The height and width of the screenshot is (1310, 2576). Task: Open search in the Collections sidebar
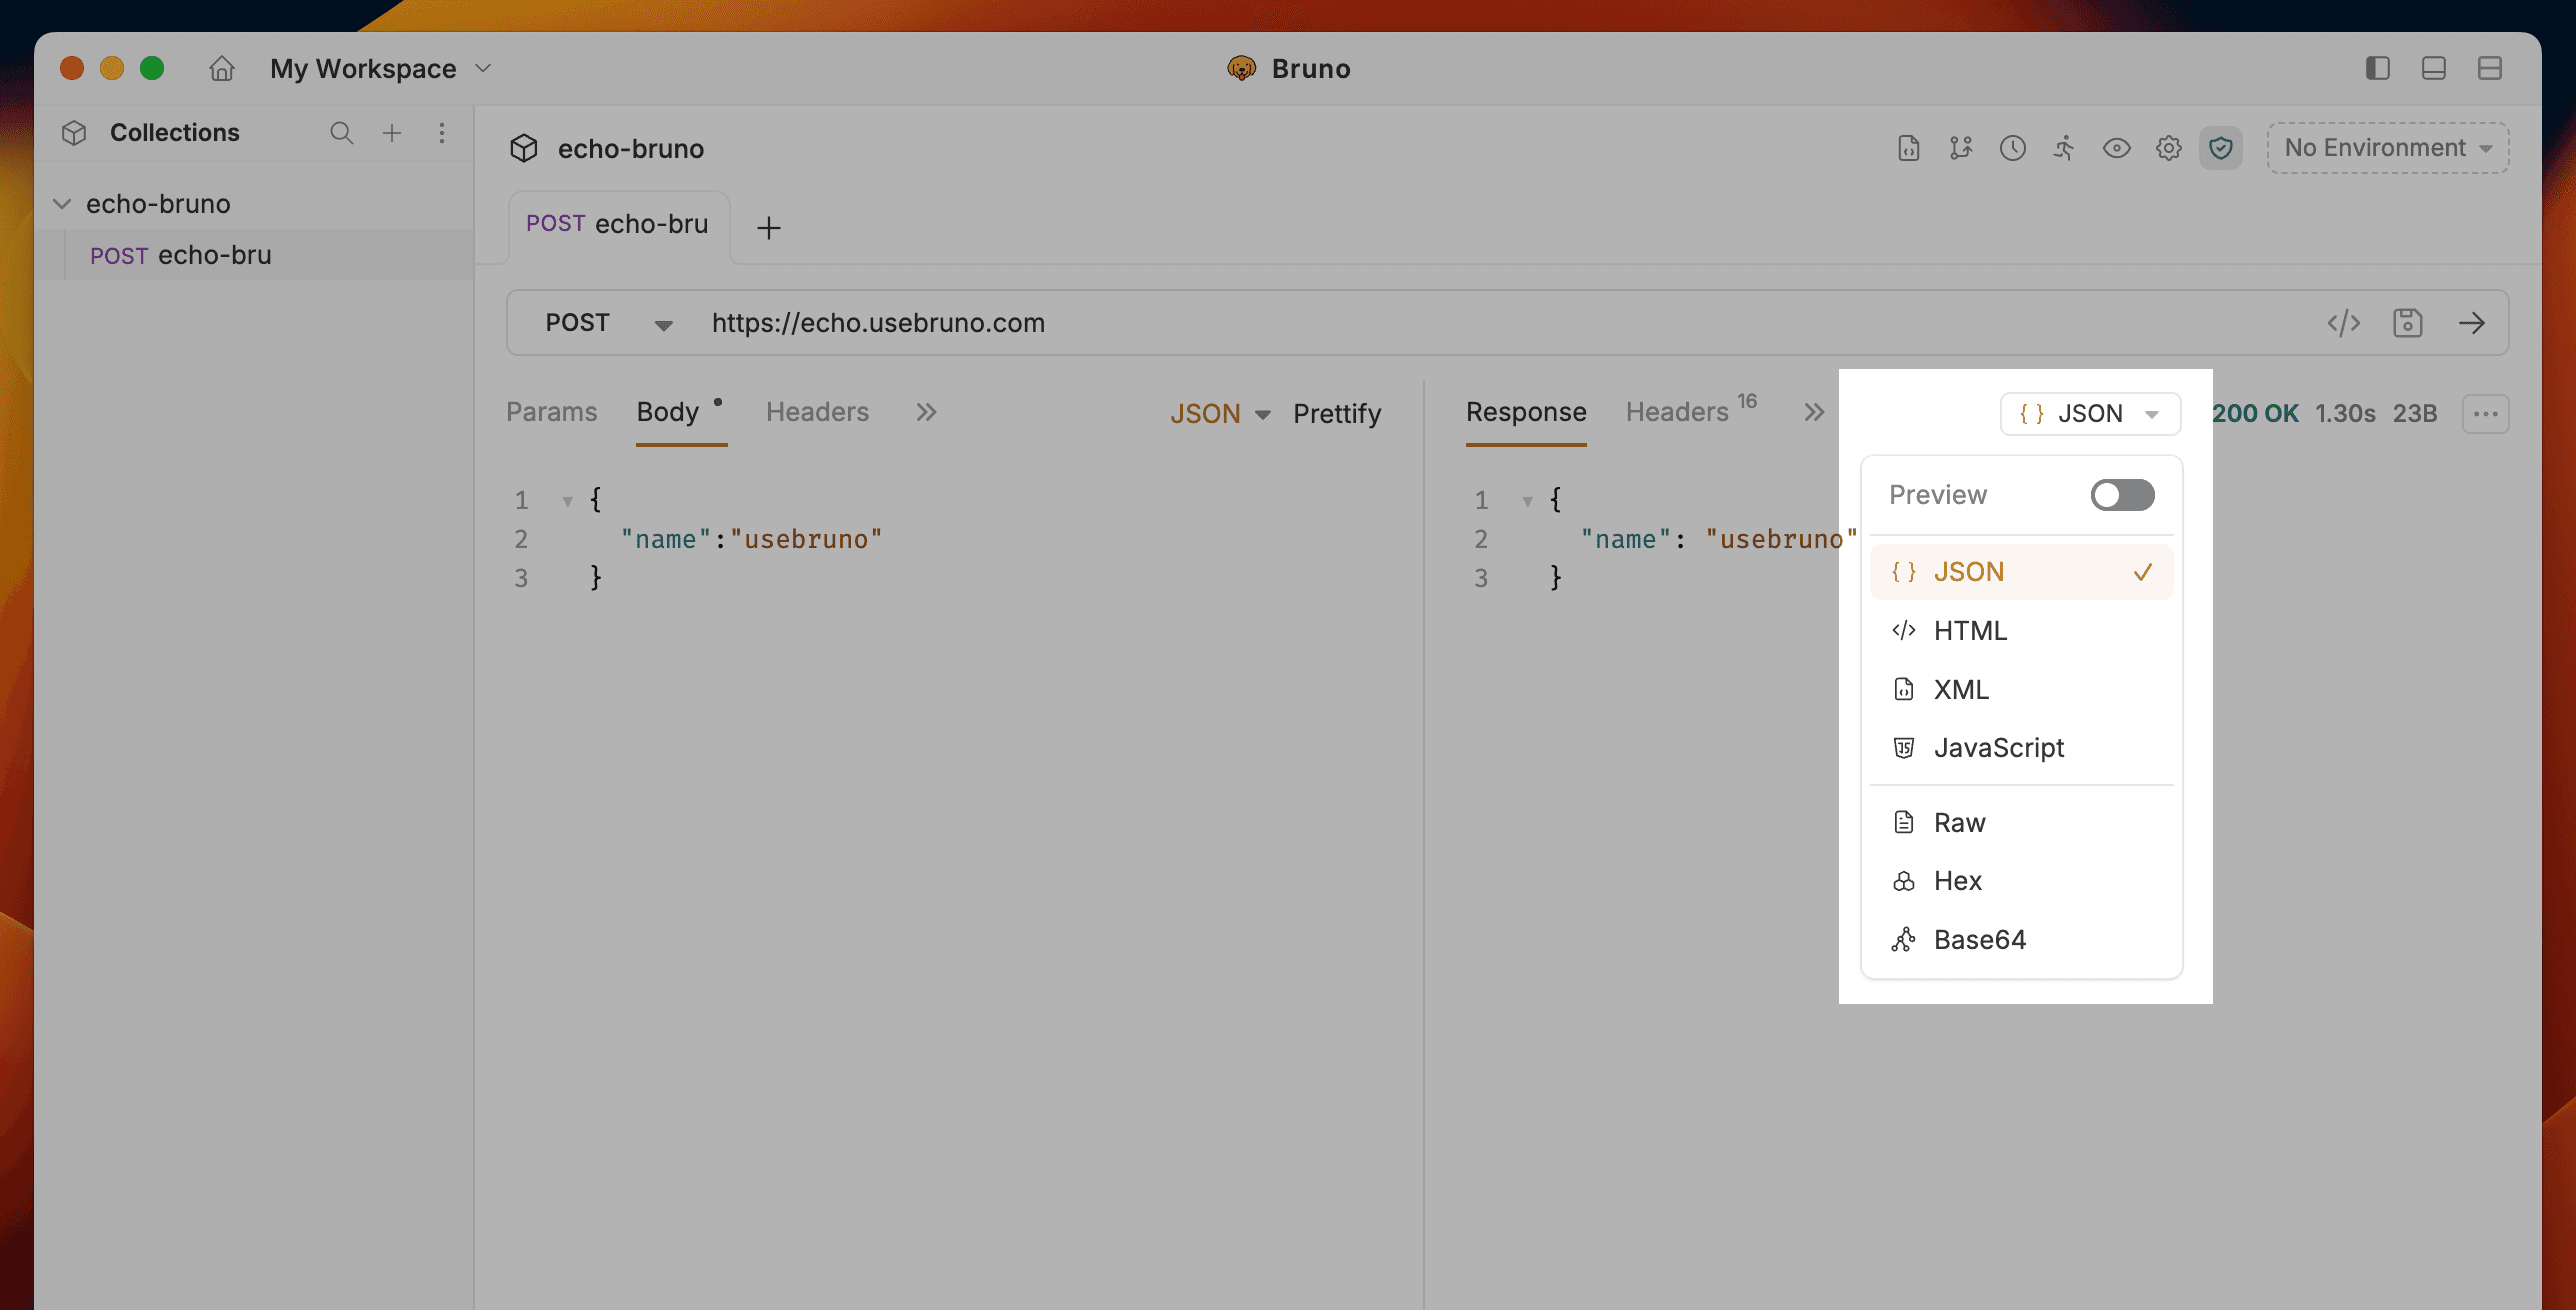(x=341, y=132)
